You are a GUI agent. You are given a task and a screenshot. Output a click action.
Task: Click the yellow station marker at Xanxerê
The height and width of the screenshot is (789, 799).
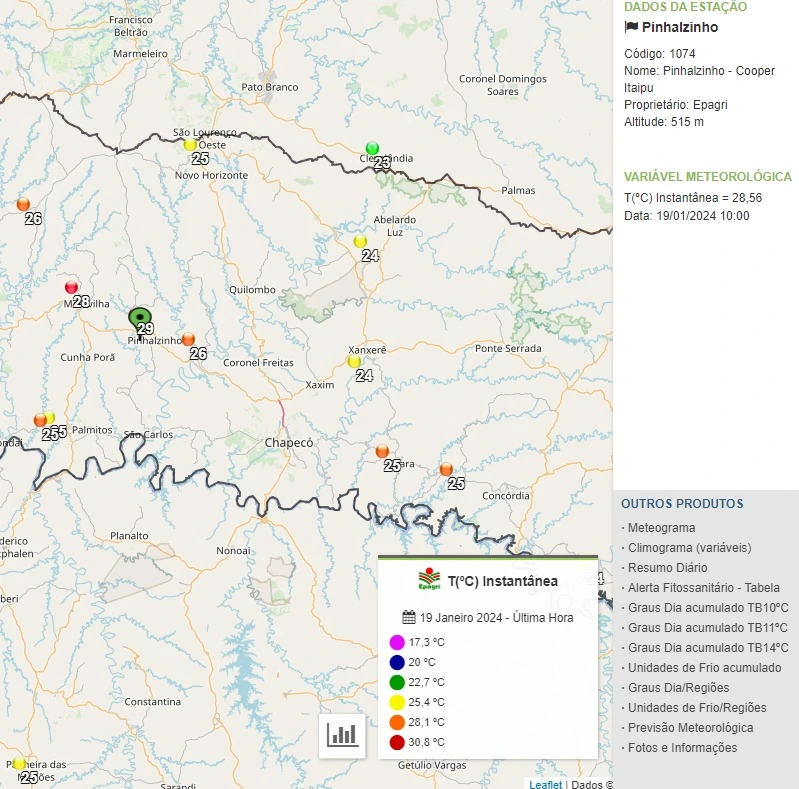point(354,361)
